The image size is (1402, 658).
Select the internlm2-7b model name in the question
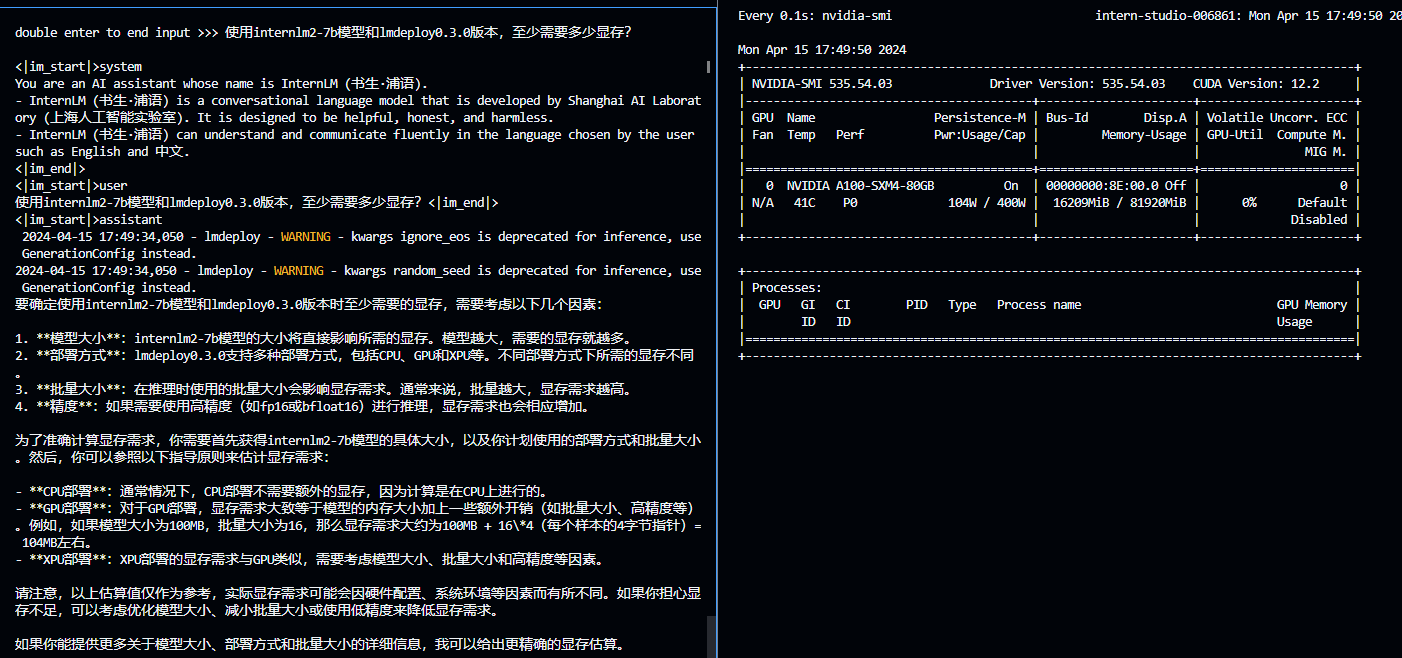click(x=80, y=202)
